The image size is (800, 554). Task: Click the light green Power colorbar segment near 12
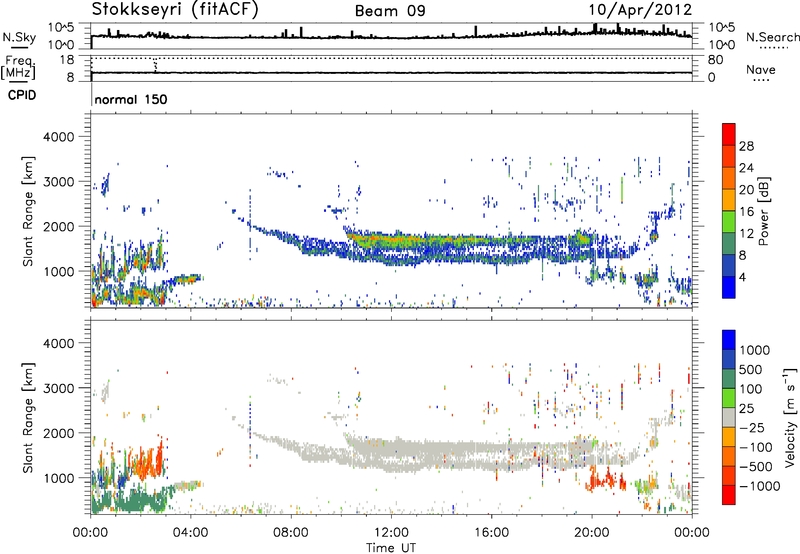point(729,221)
